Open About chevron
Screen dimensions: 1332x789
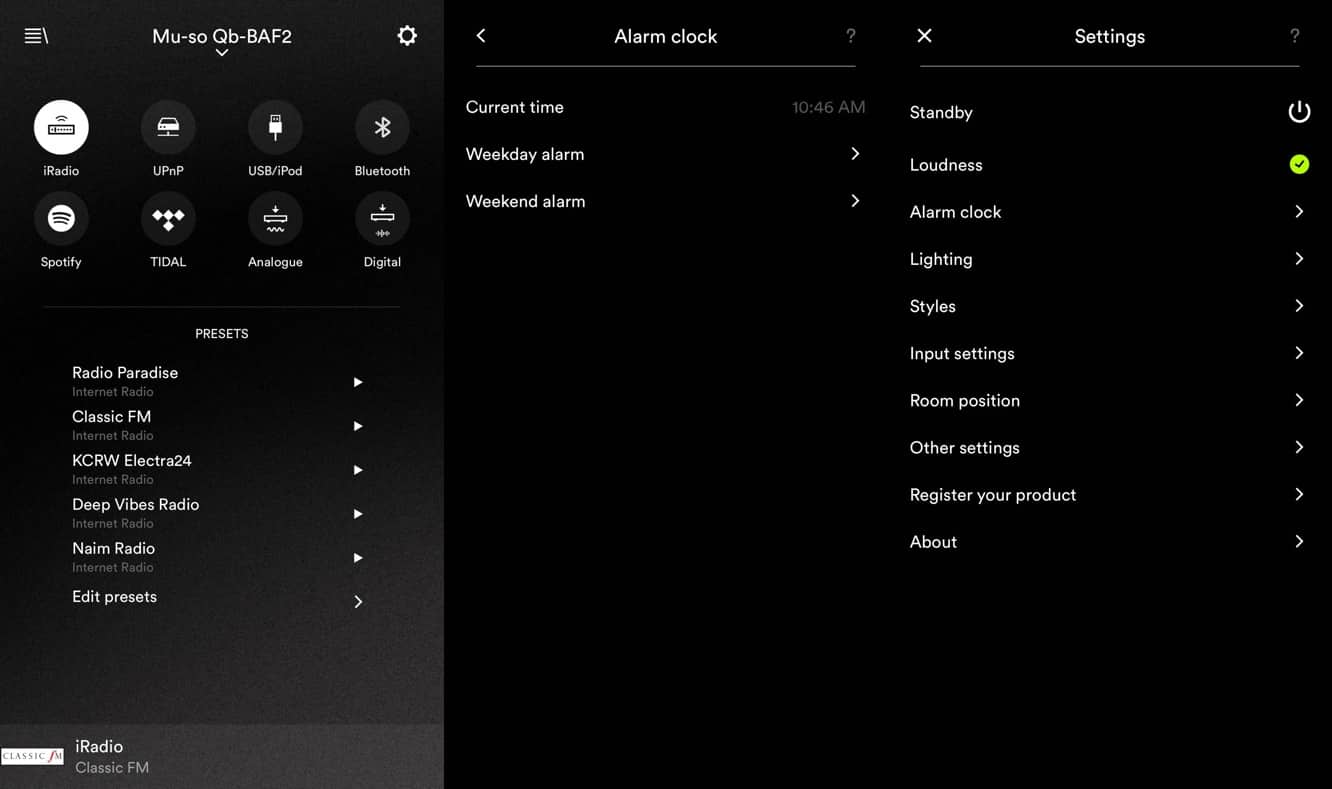pos(1299,540)
